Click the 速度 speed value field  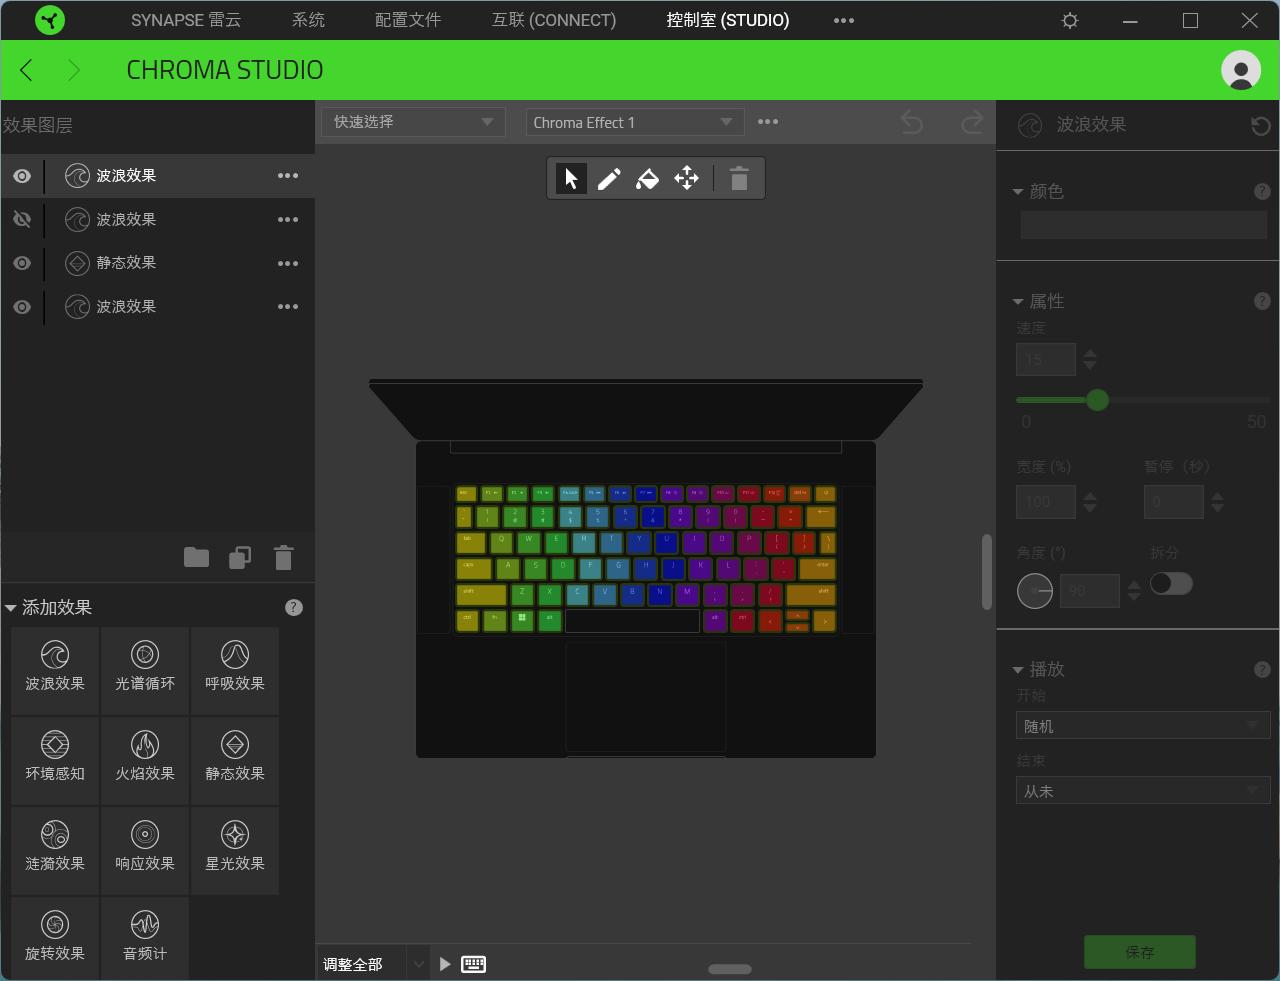[x=1046, y=359]
